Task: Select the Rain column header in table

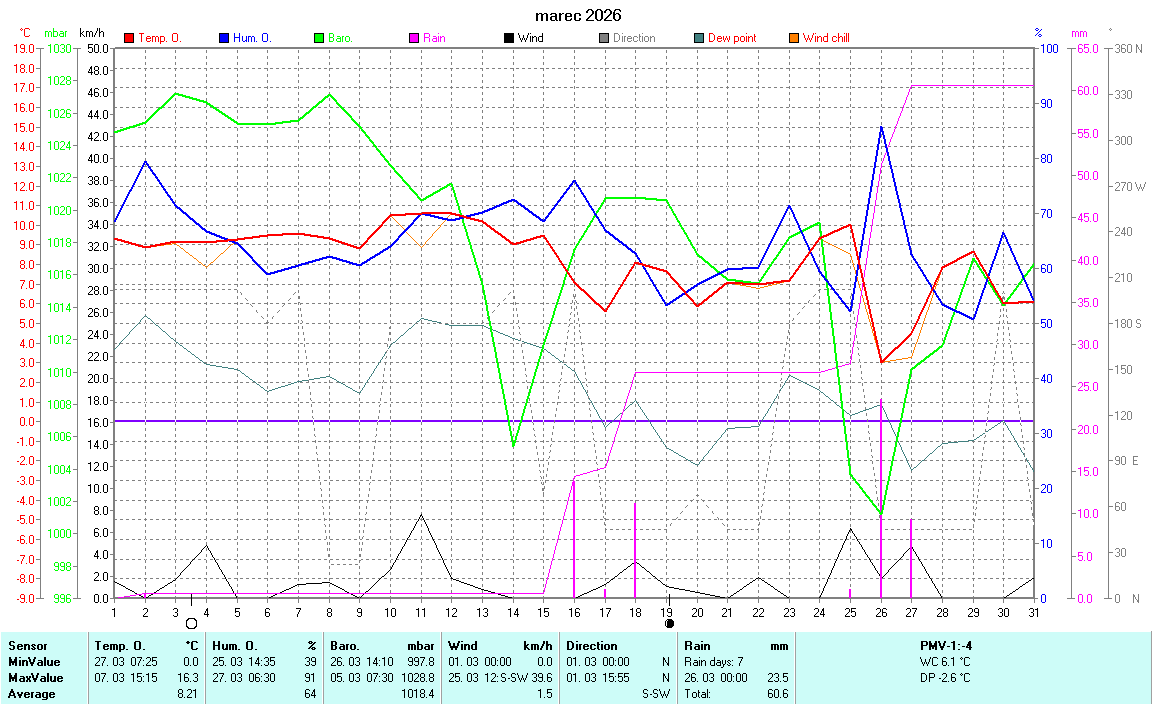Action: tap(699, 646)
